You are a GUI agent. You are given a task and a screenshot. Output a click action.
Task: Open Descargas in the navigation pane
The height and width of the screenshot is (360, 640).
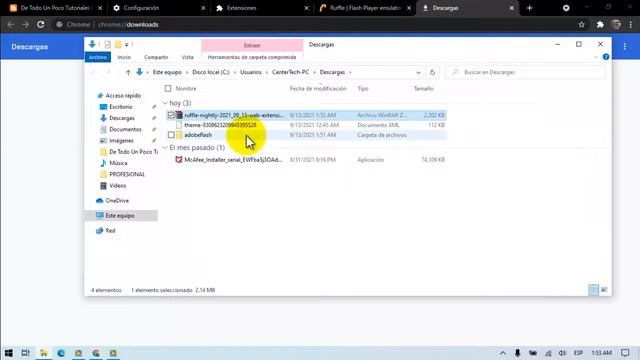122,118
